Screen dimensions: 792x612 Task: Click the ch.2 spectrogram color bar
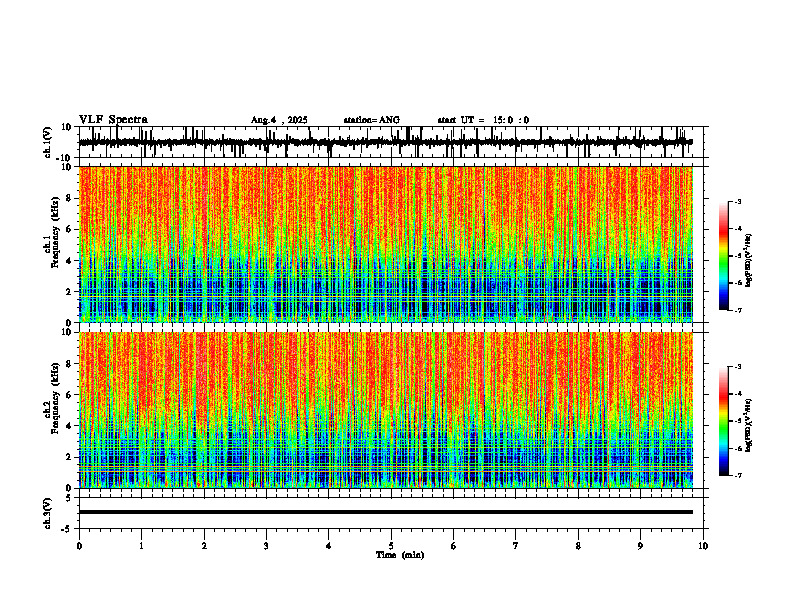tap(724, 421)
